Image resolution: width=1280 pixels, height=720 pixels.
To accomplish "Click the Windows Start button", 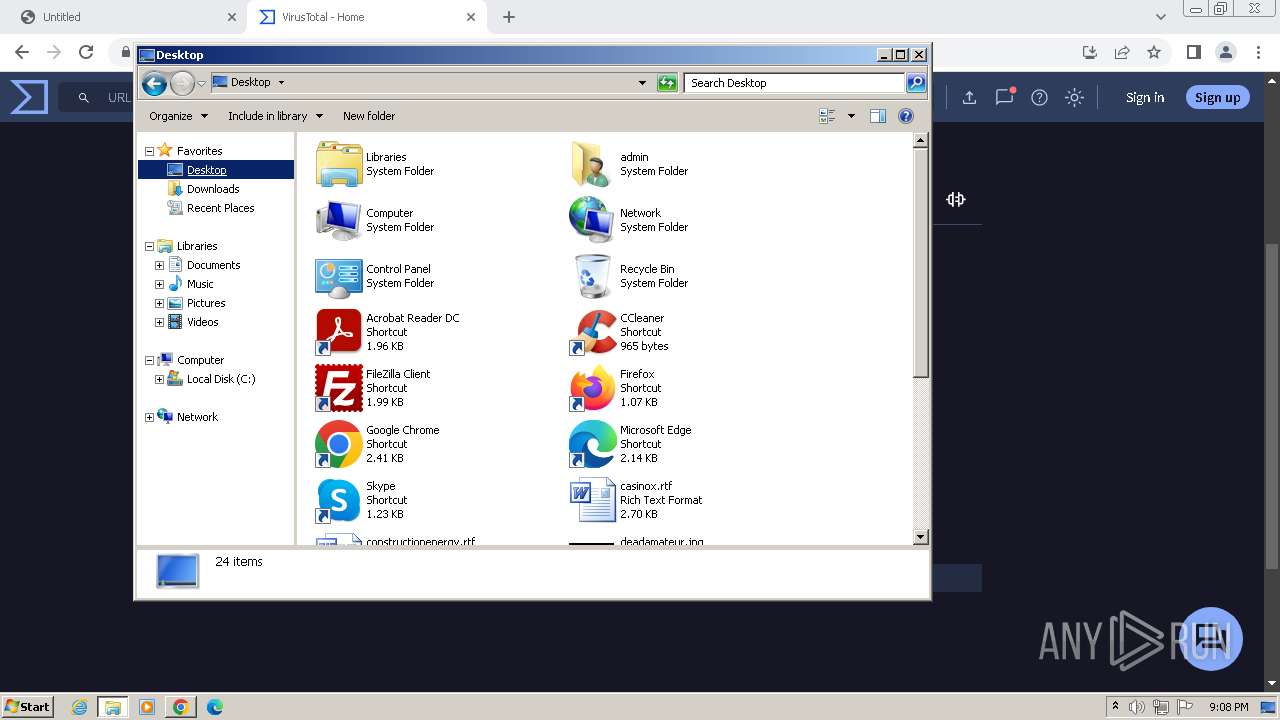I will click(27, 706).
